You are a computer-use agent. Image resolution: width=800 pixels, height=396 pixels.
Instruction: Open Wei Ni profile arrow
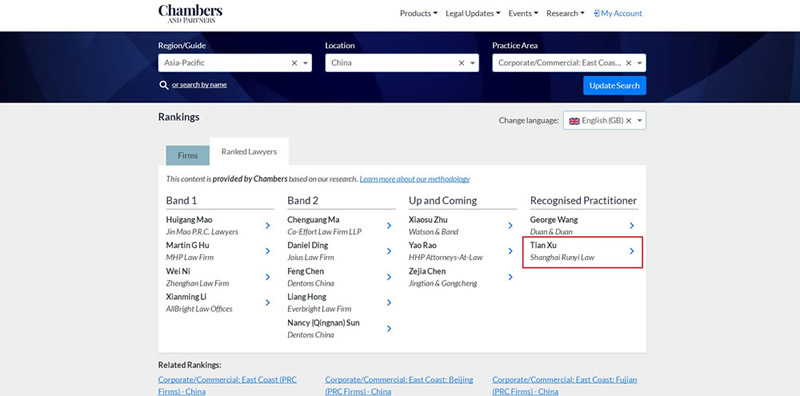point(267,277)
